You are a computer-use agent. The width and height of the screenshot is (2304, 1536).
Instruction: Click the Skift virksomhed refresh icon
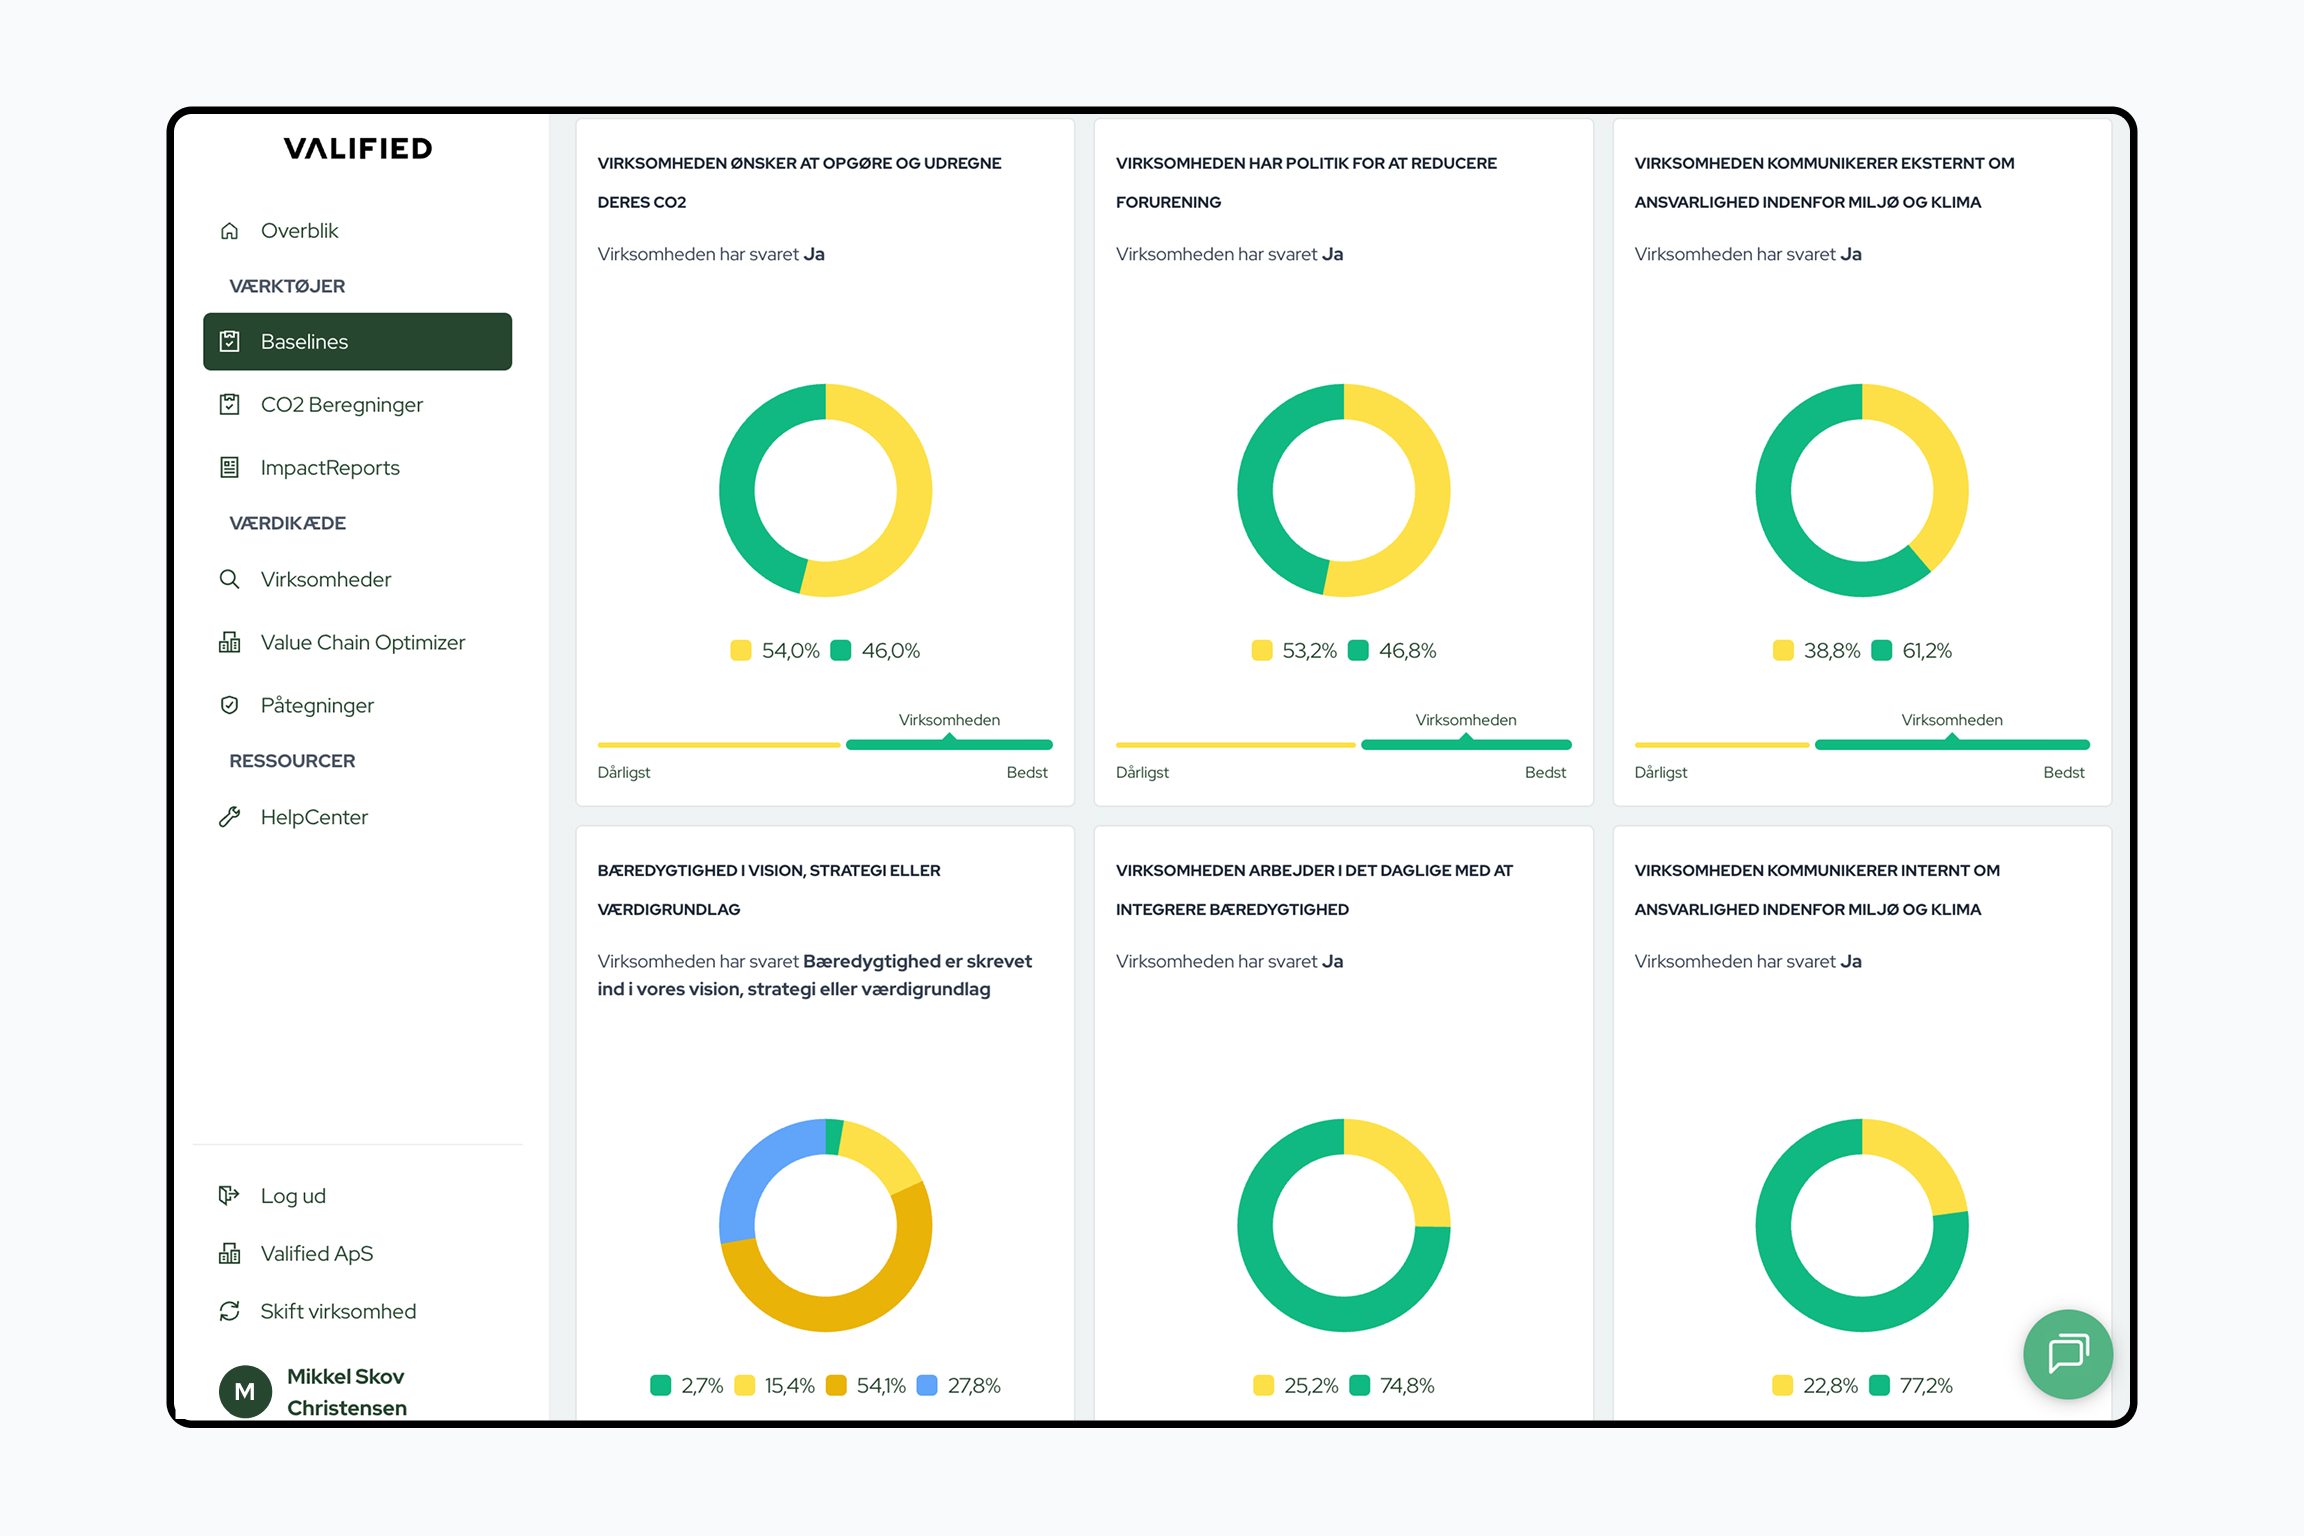coord(229,1311)
